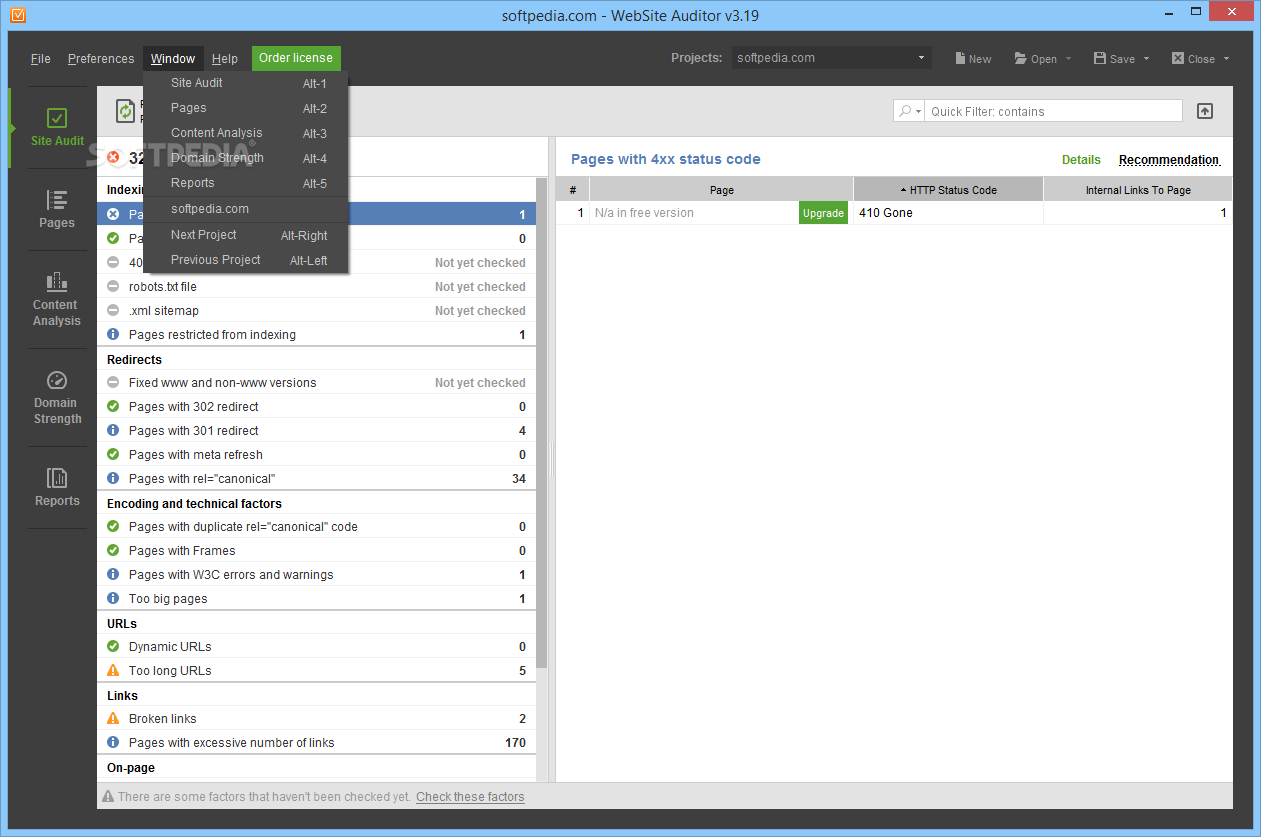Expand the Save button dropdown arrow
The image size is (1261, 837).
[1146, 59]
